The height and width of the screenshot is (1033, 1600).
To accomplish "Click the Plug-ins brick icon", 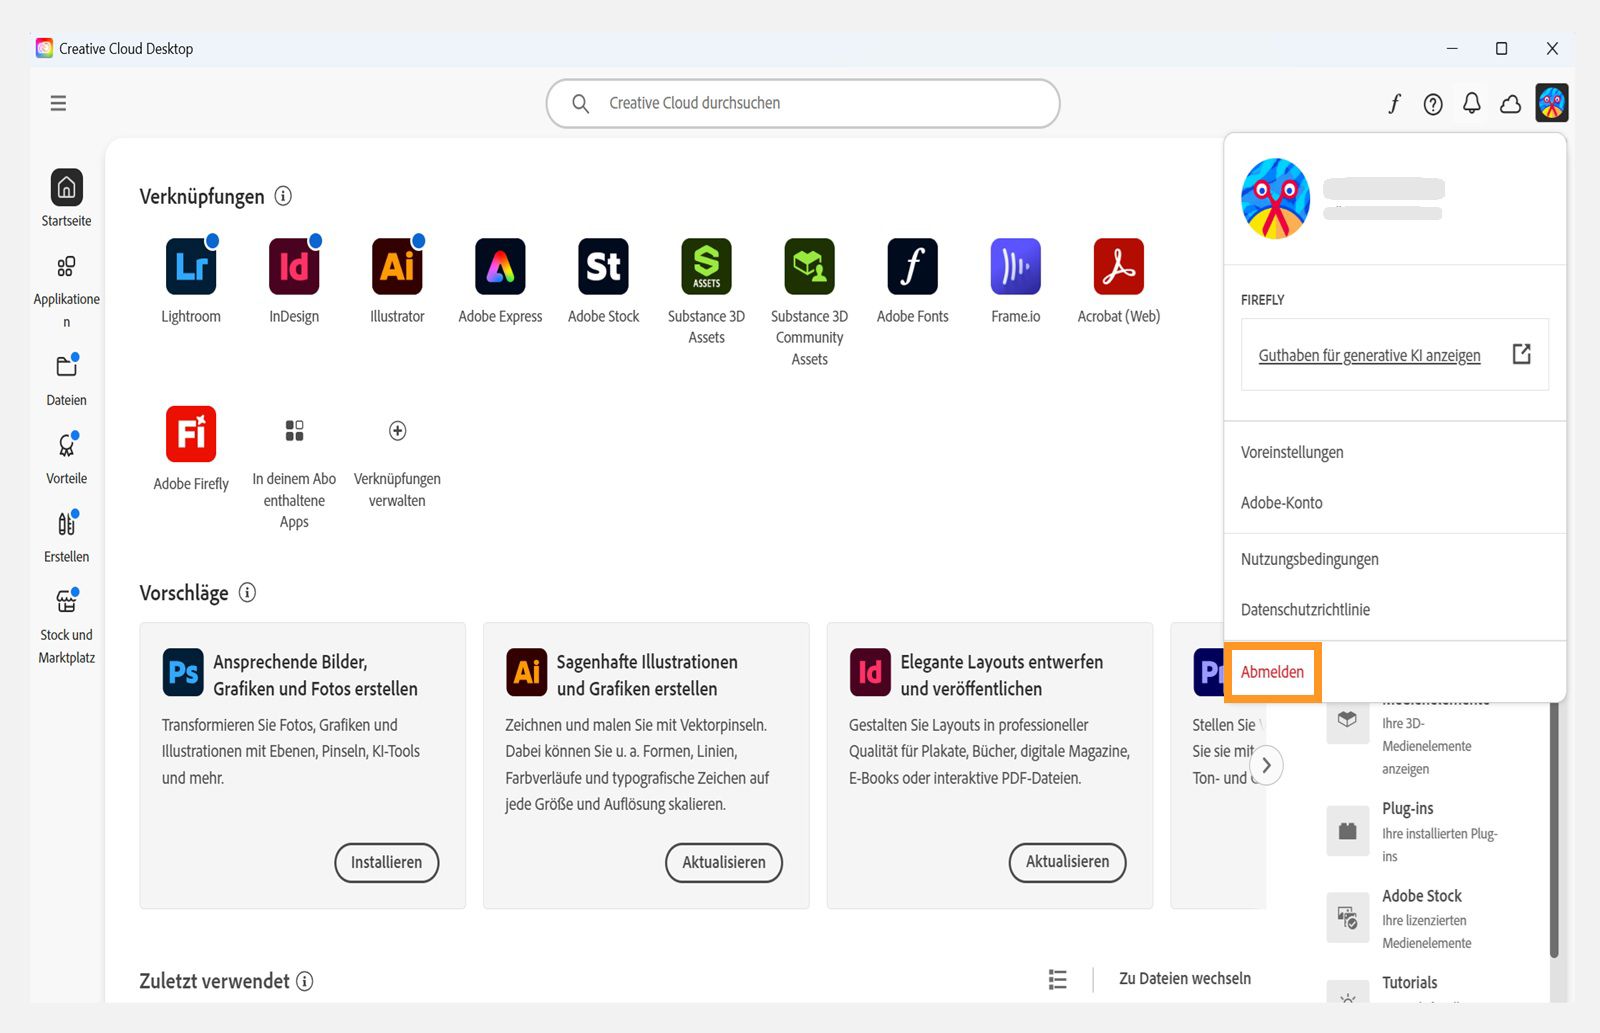I will coord(1347,831).
